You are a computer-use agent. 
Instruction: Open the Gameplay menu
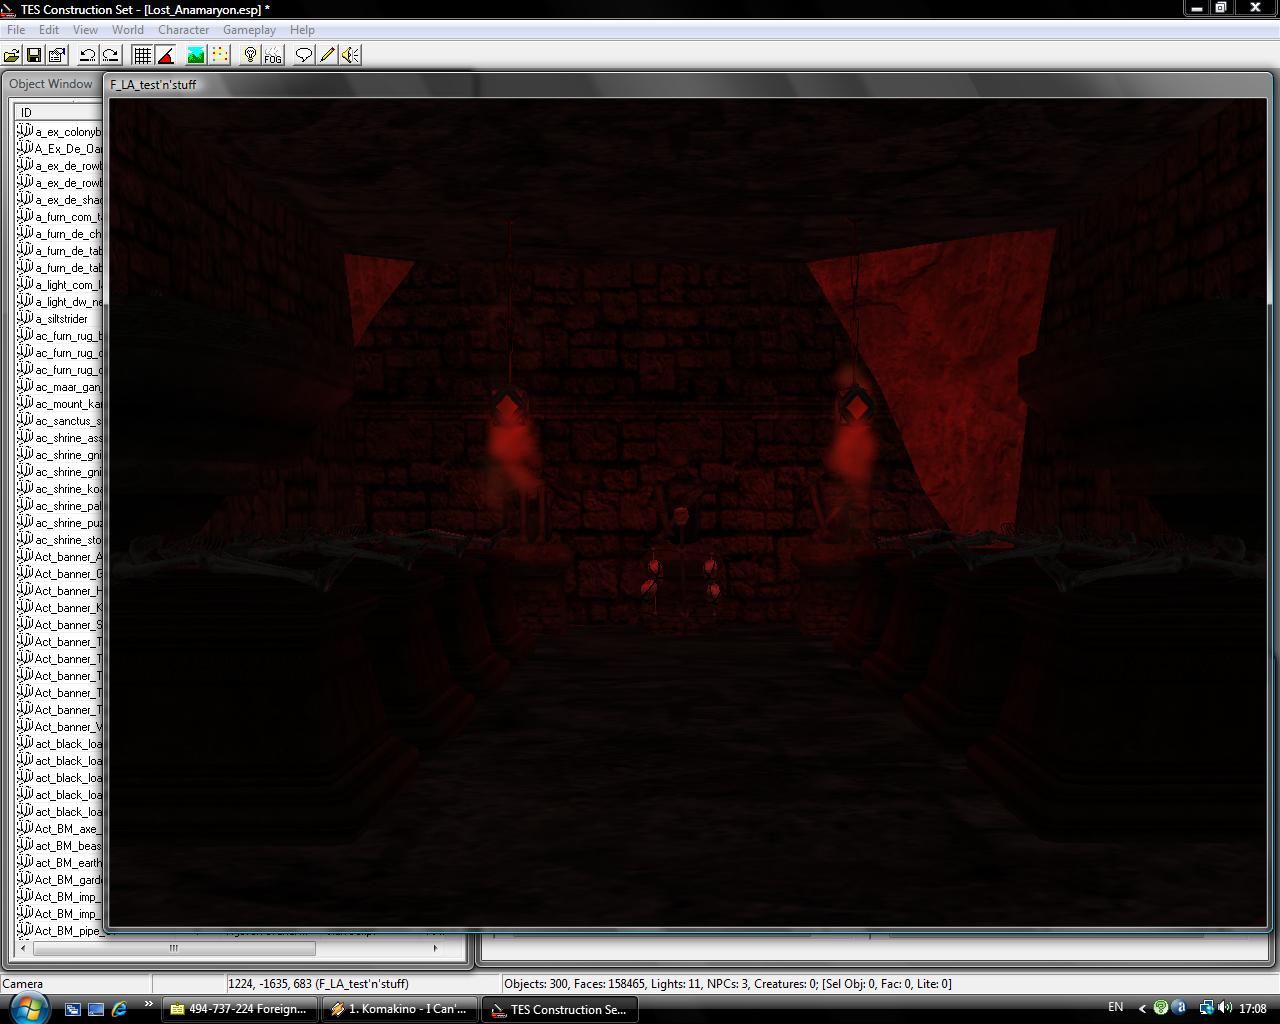tap(249, 30)
